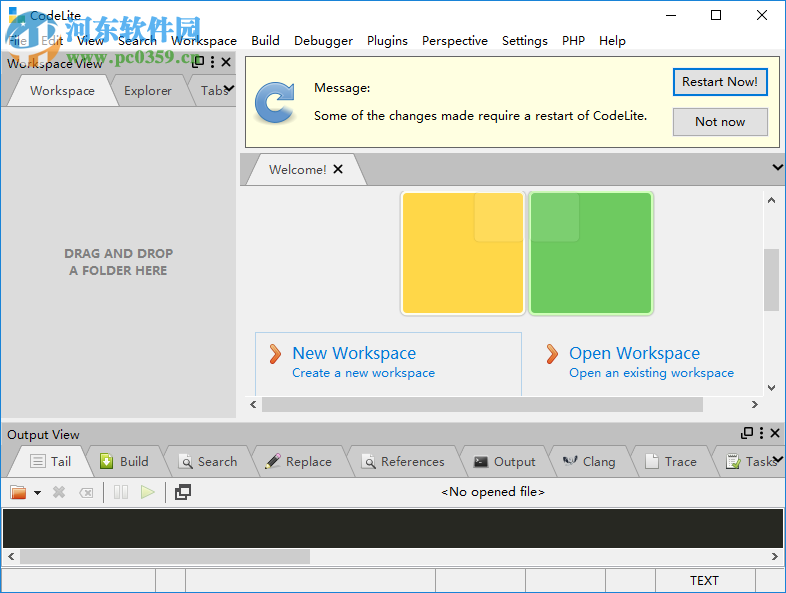Click the TEXT status bar field
The width and height of the screenshot is (786, 593).
(x=704, y=580)
